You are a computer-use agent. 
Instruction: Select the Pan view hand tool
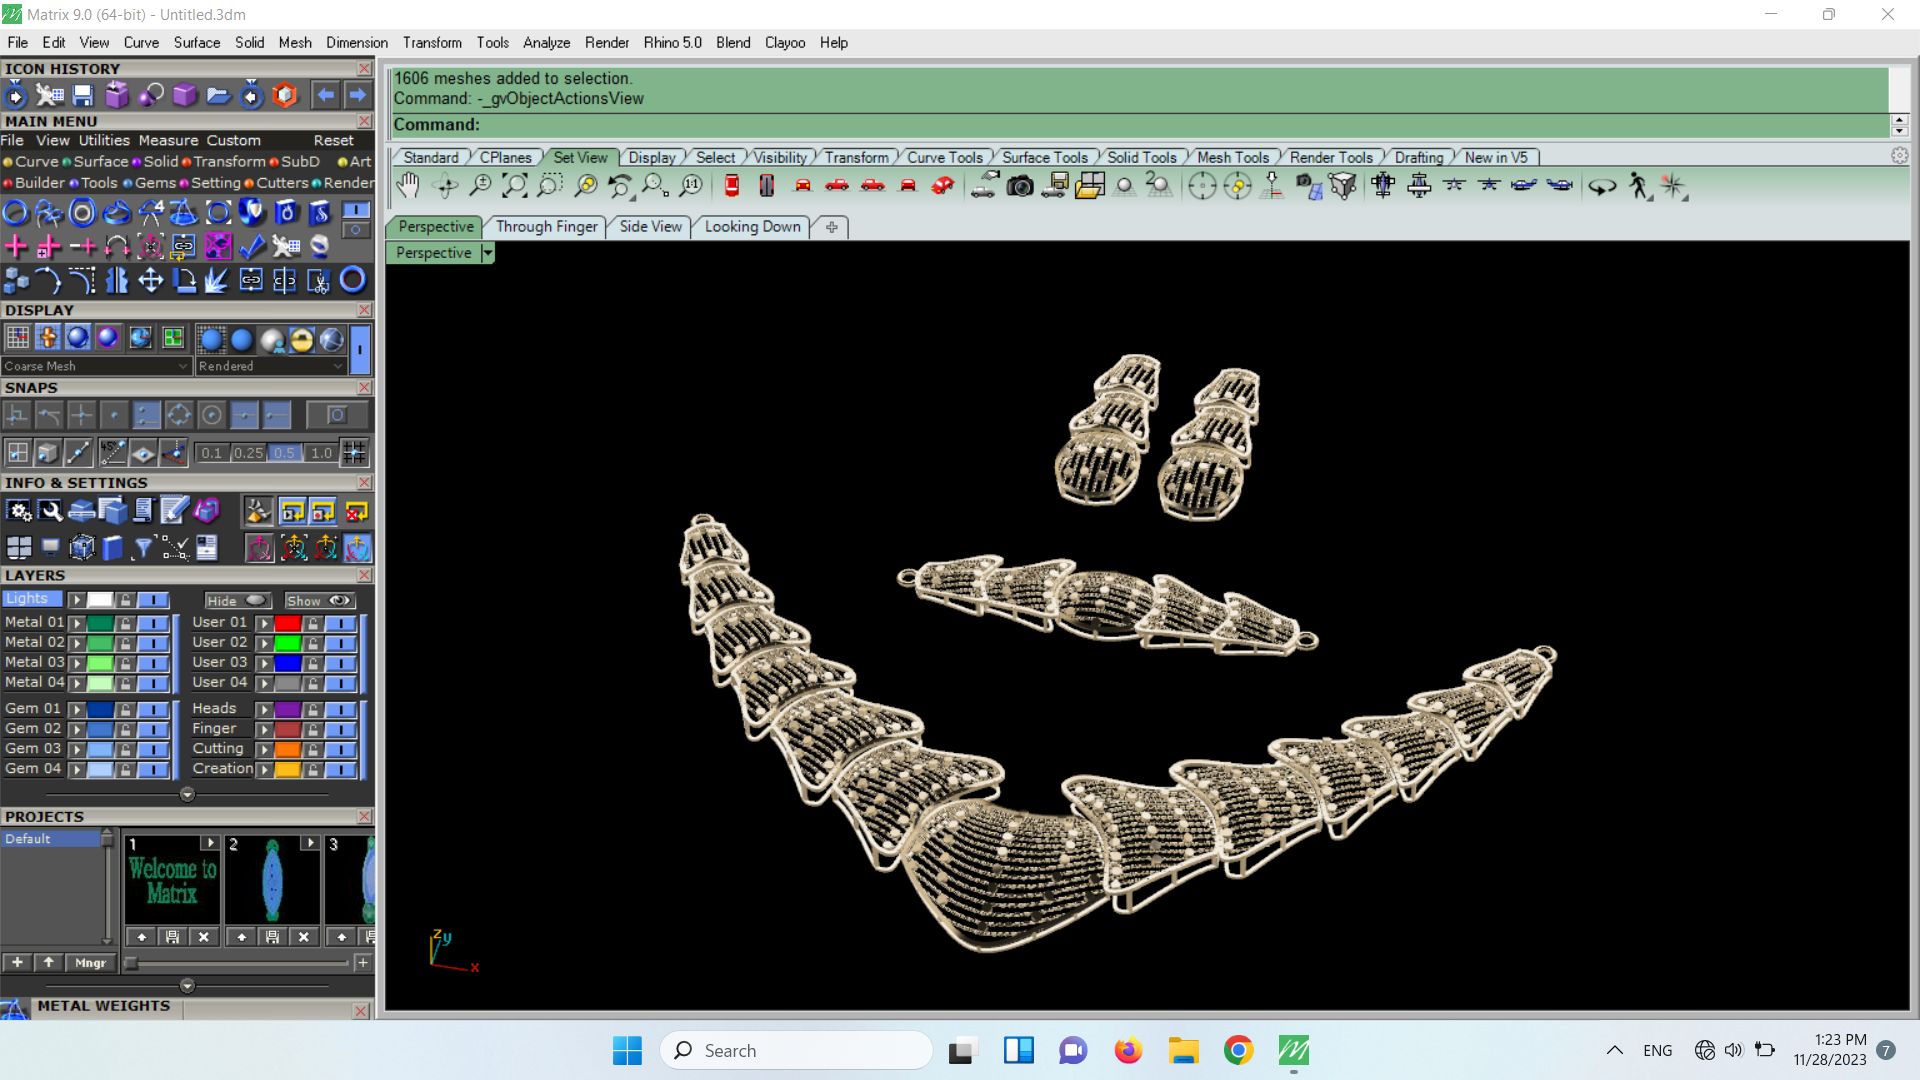tap(408, 186)
